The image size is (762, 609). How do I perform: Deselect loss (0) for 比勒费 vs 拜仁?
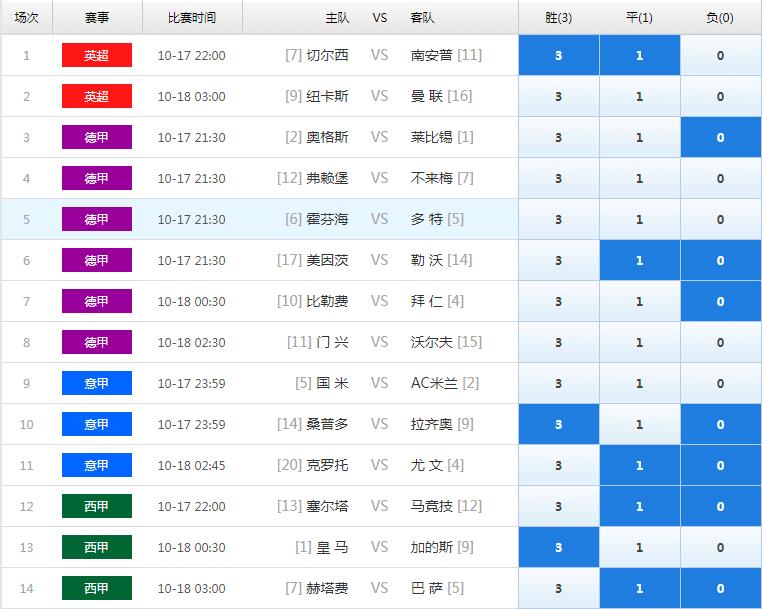coord(721,301)
